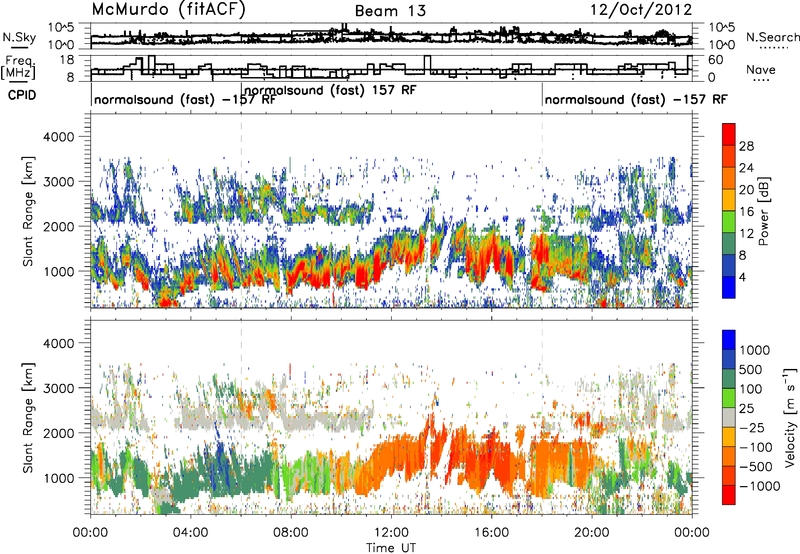
Task: Click the '12:00' time tick label
Action: (x=391, y=533)
